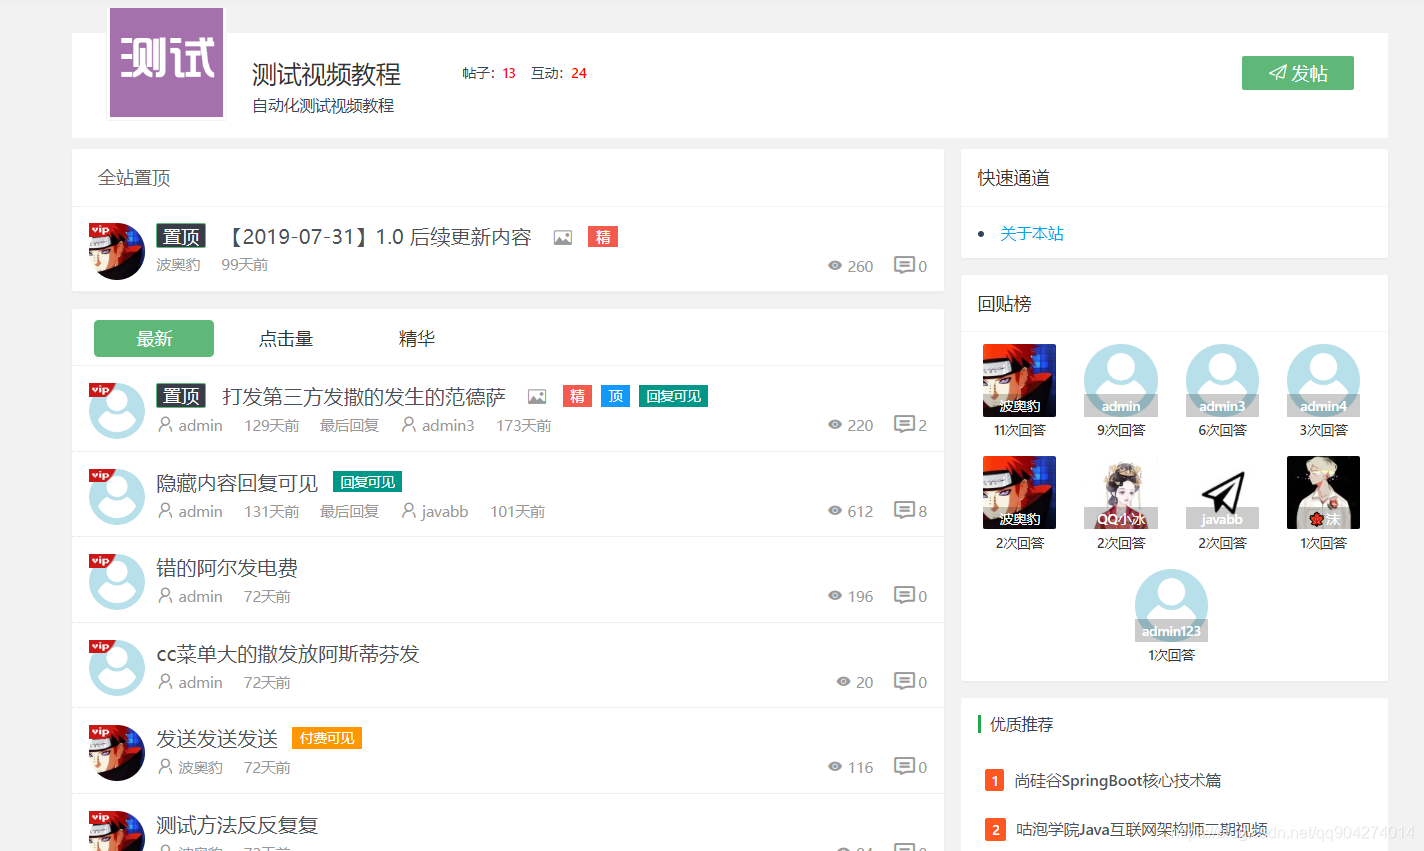Click the image icon on the 2019-07-31 post

(563, 238)
